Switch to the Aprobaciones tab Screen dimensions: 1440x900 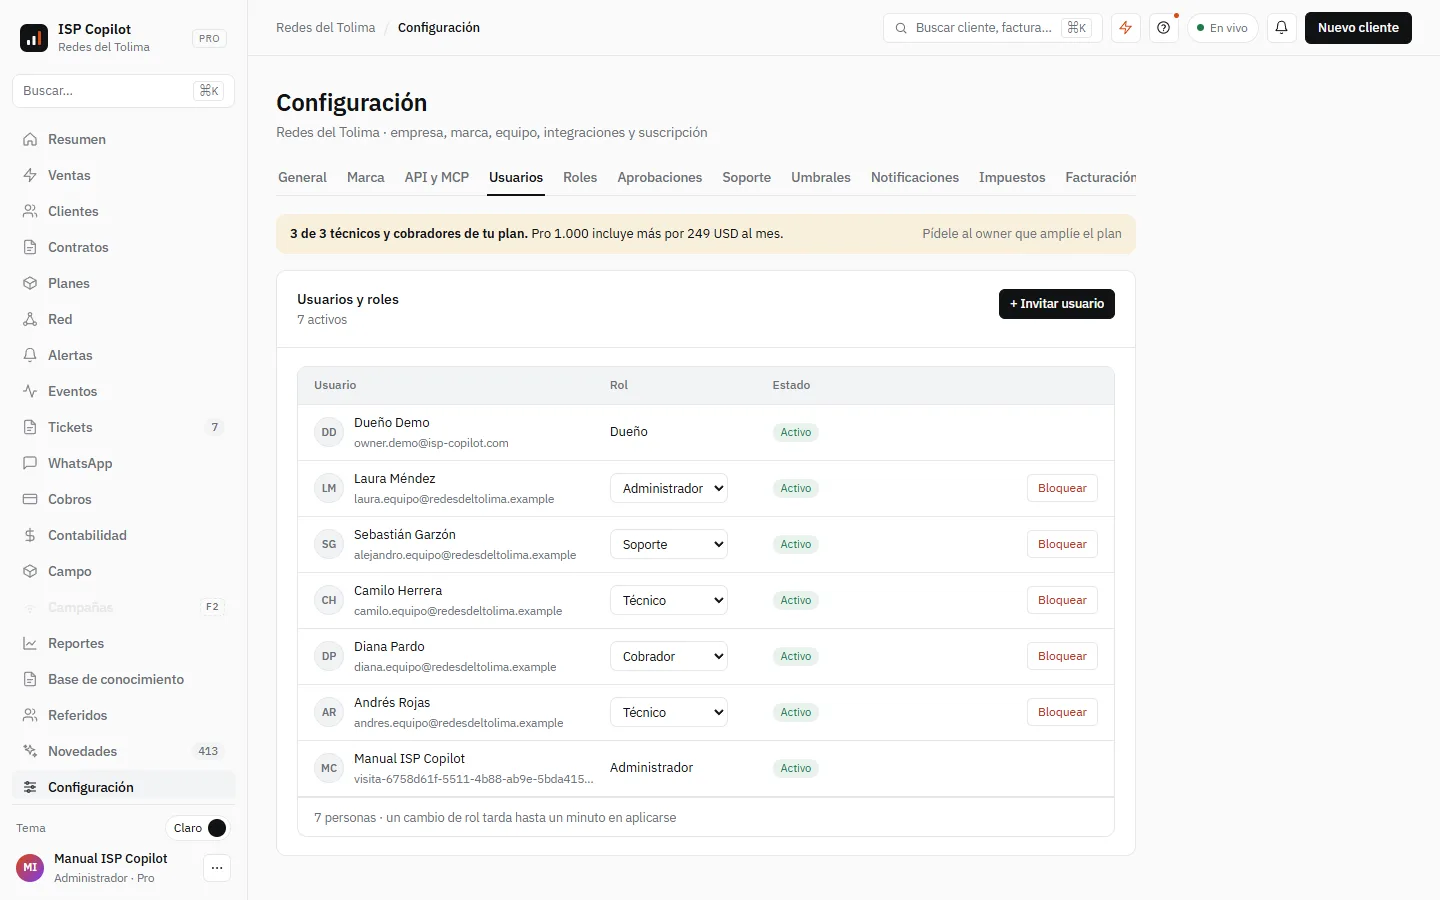click(660, 177)
